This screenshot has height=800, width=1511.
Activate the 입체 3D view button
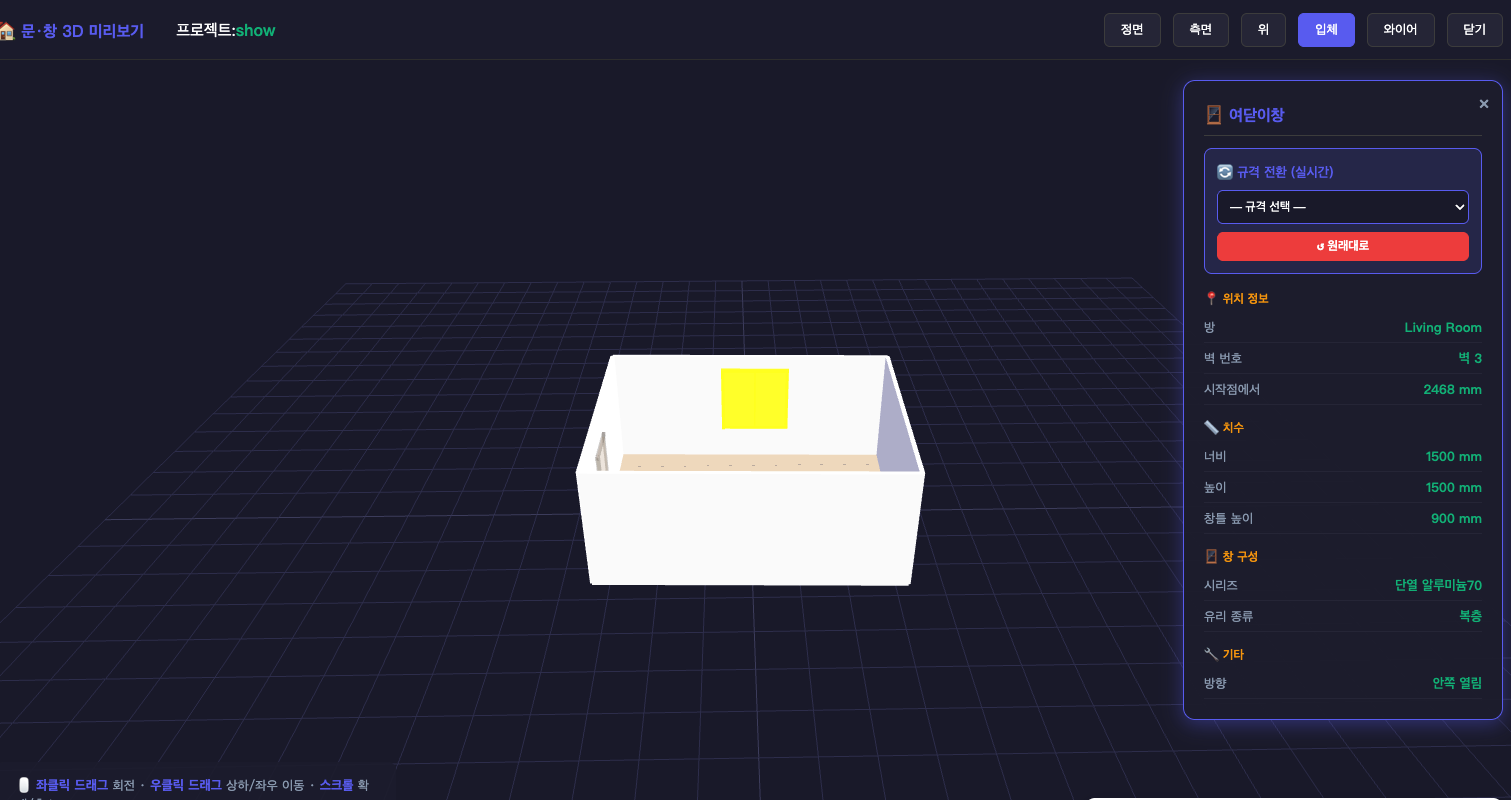[1326, 30]
